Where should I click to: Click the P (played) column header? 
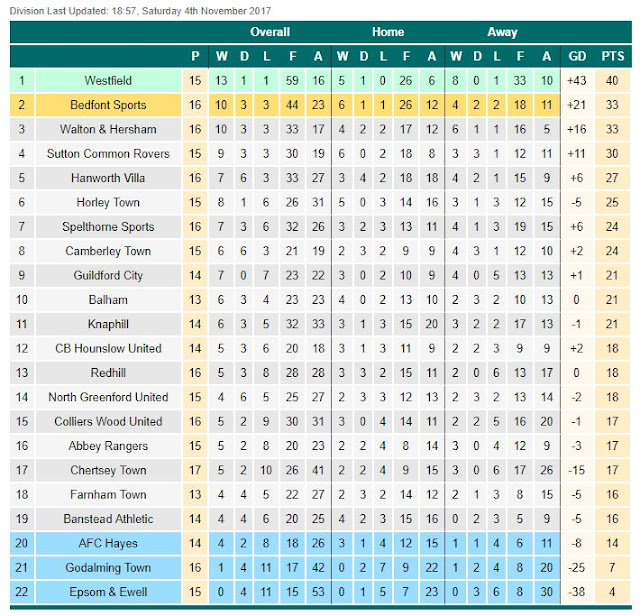195,56
